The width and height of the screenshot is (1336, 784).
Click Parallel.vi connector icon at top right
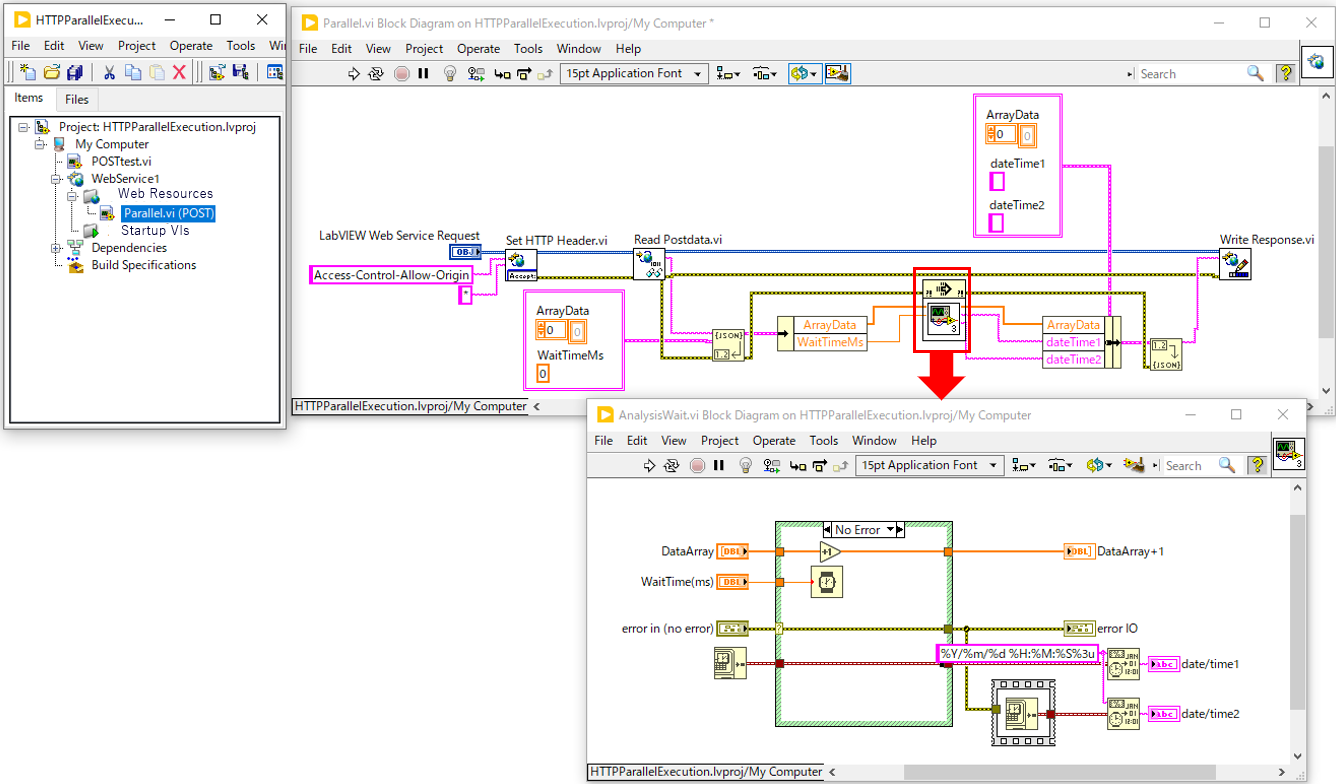tap(1316, 62)
